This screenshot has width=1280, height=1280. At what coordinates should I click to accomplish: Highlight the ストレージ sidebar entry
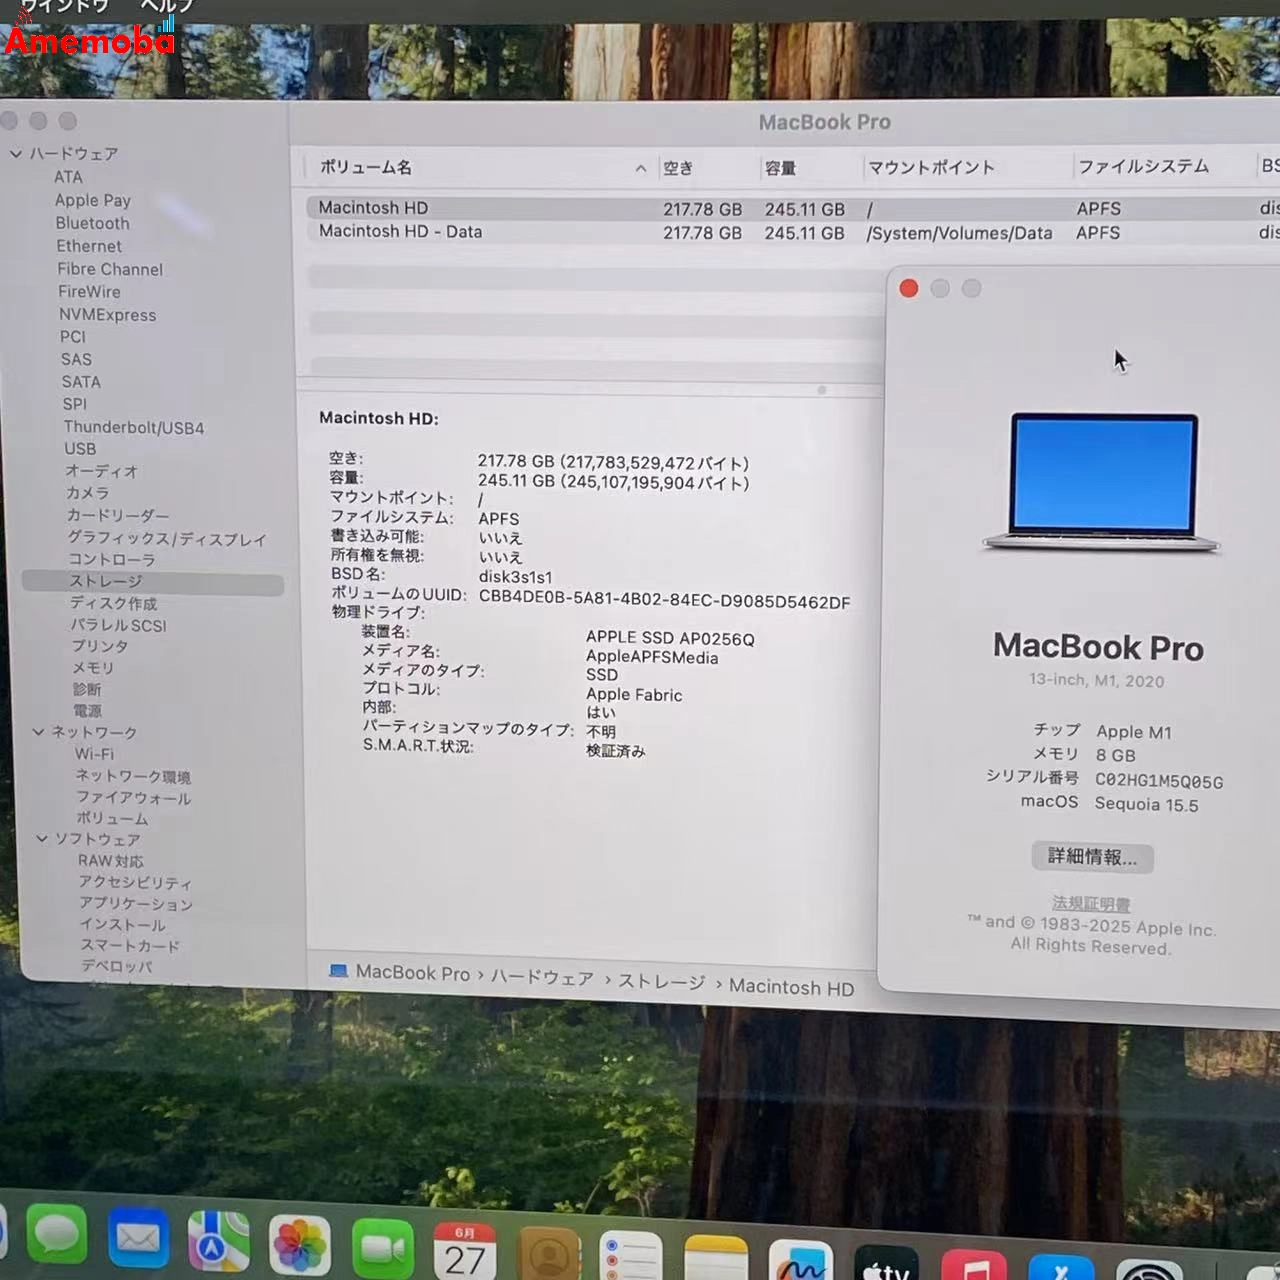[106, 581]
